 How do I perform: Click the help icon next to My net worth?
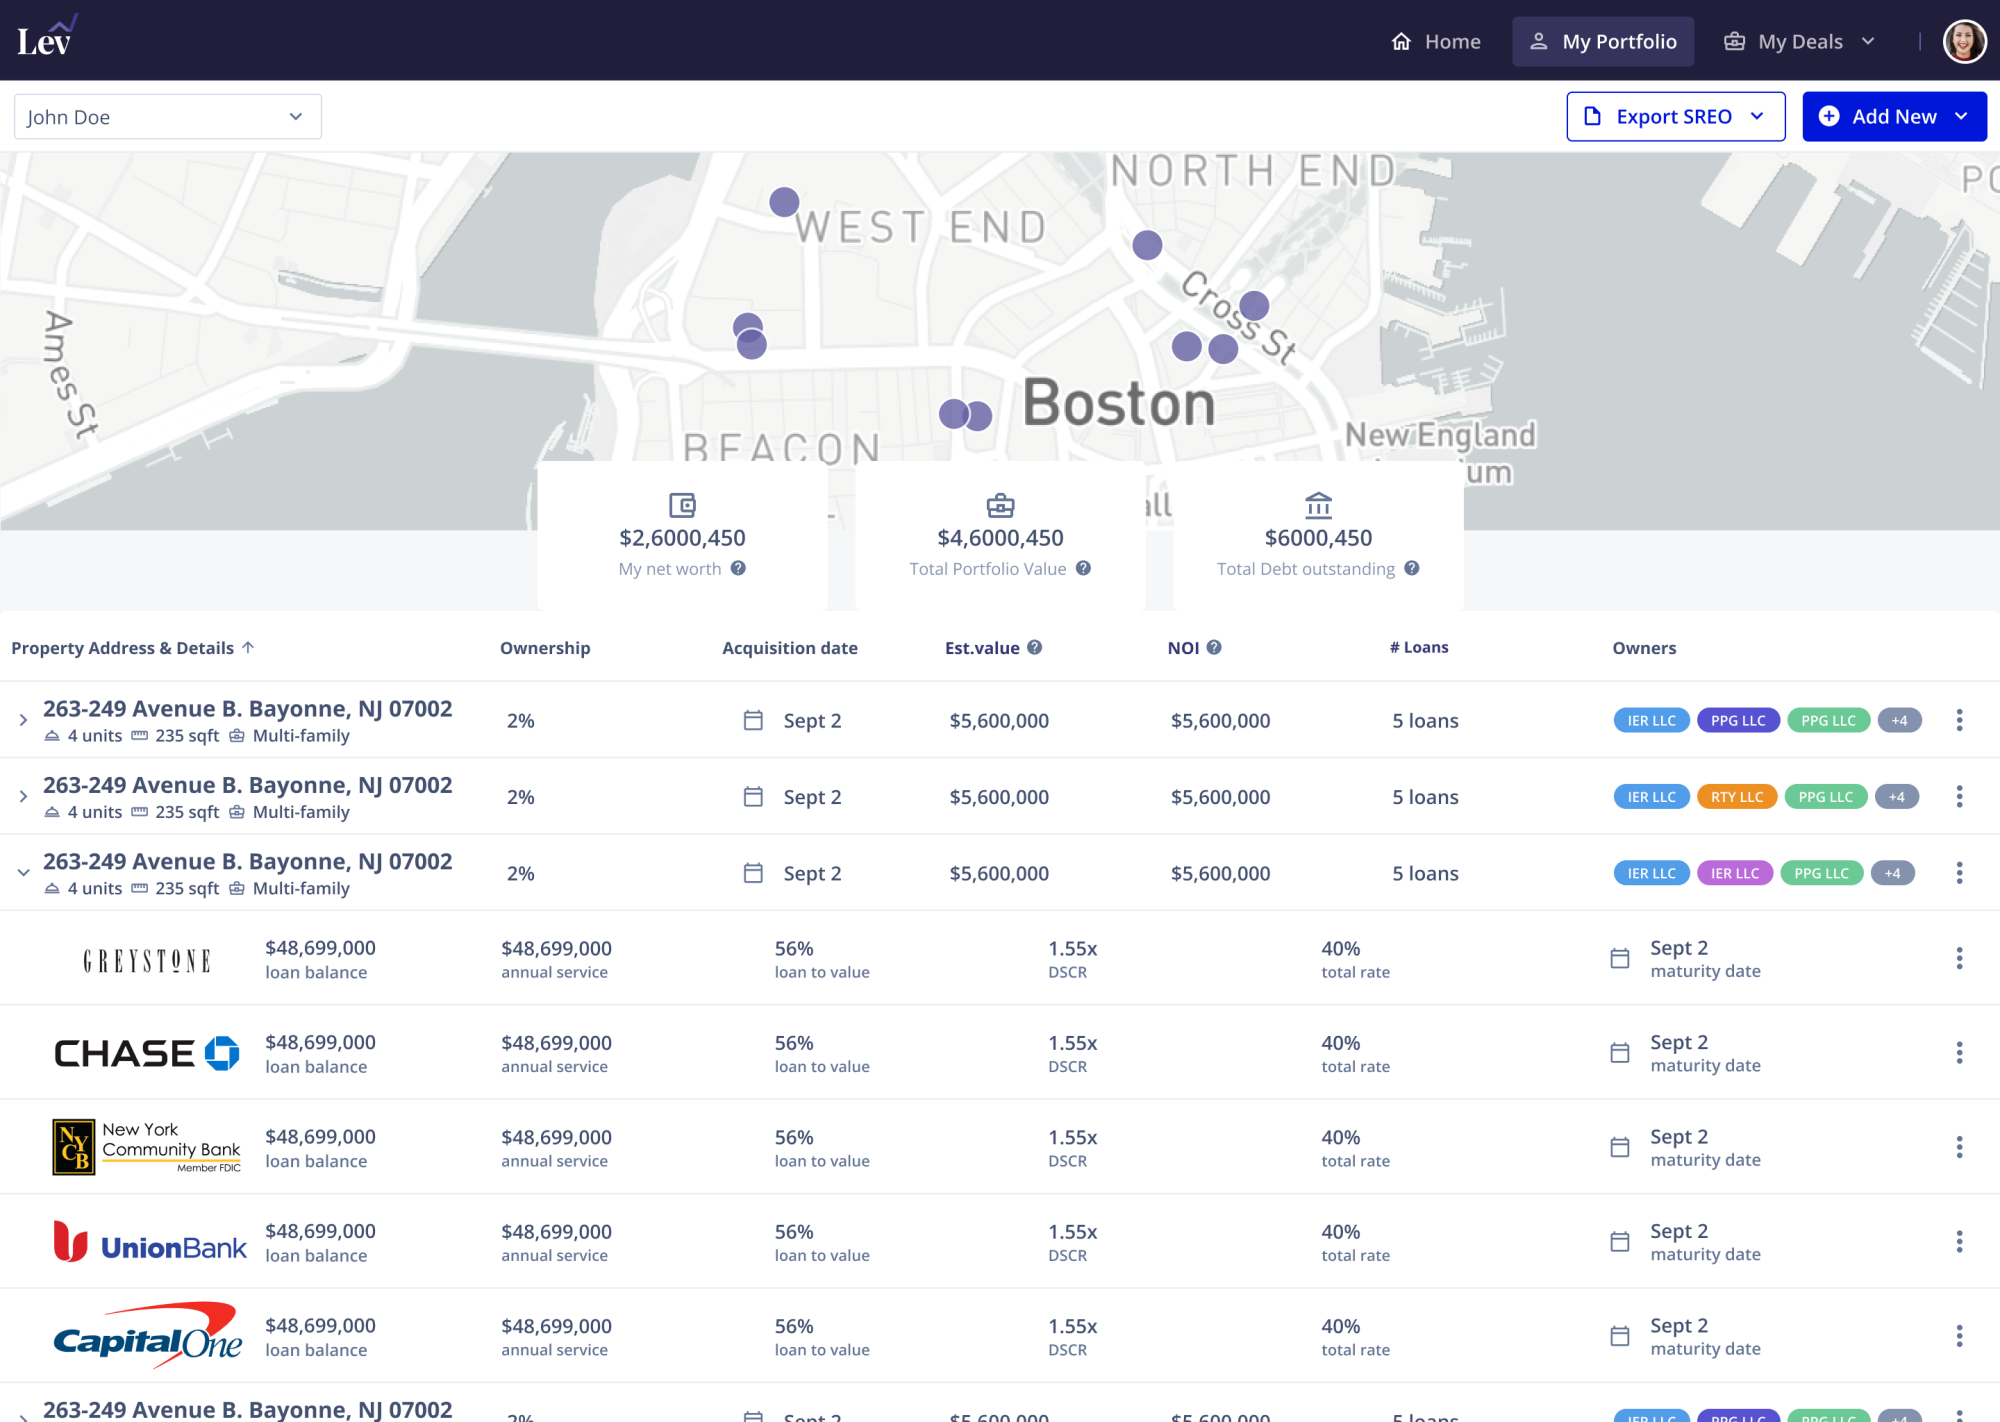[738, 568]
